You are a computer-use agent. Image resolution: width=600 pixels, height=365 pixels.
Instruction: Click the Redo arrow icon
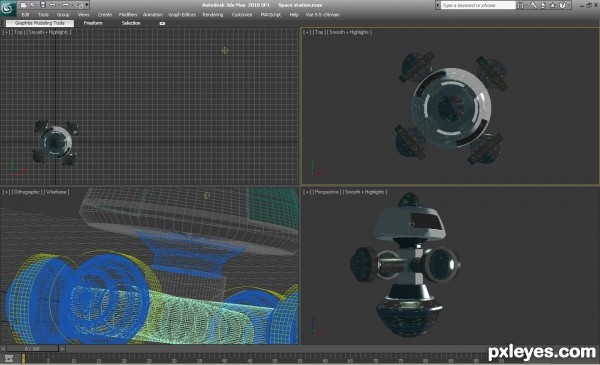pyautogui.click(x=65, y=5)
